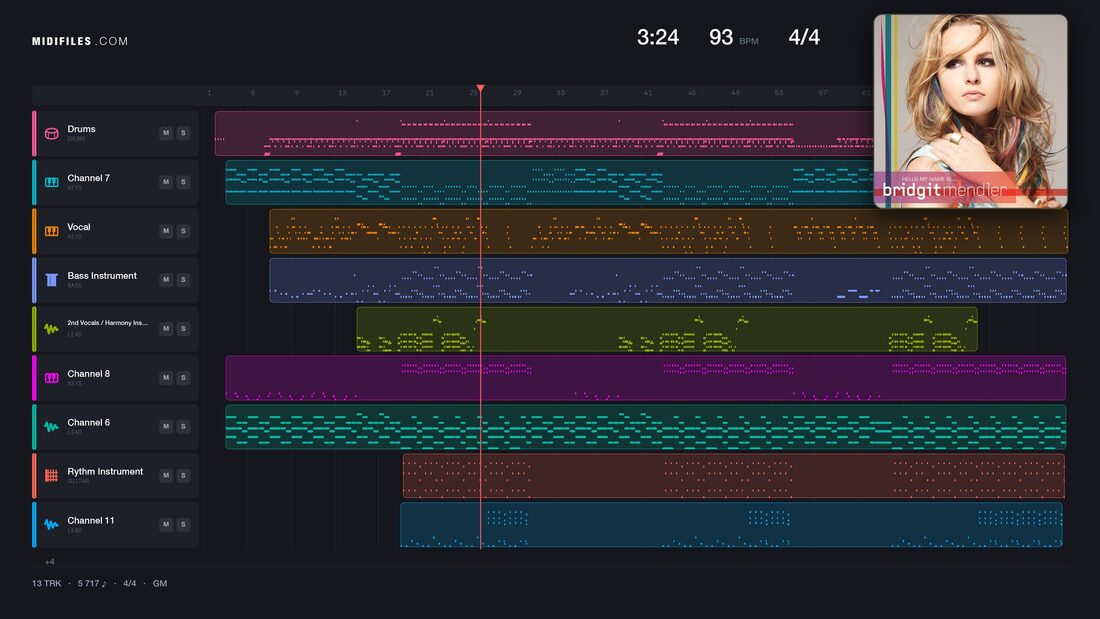
Task: Click the Channel 11 waveform icon
Action: [x=52, y=524]
